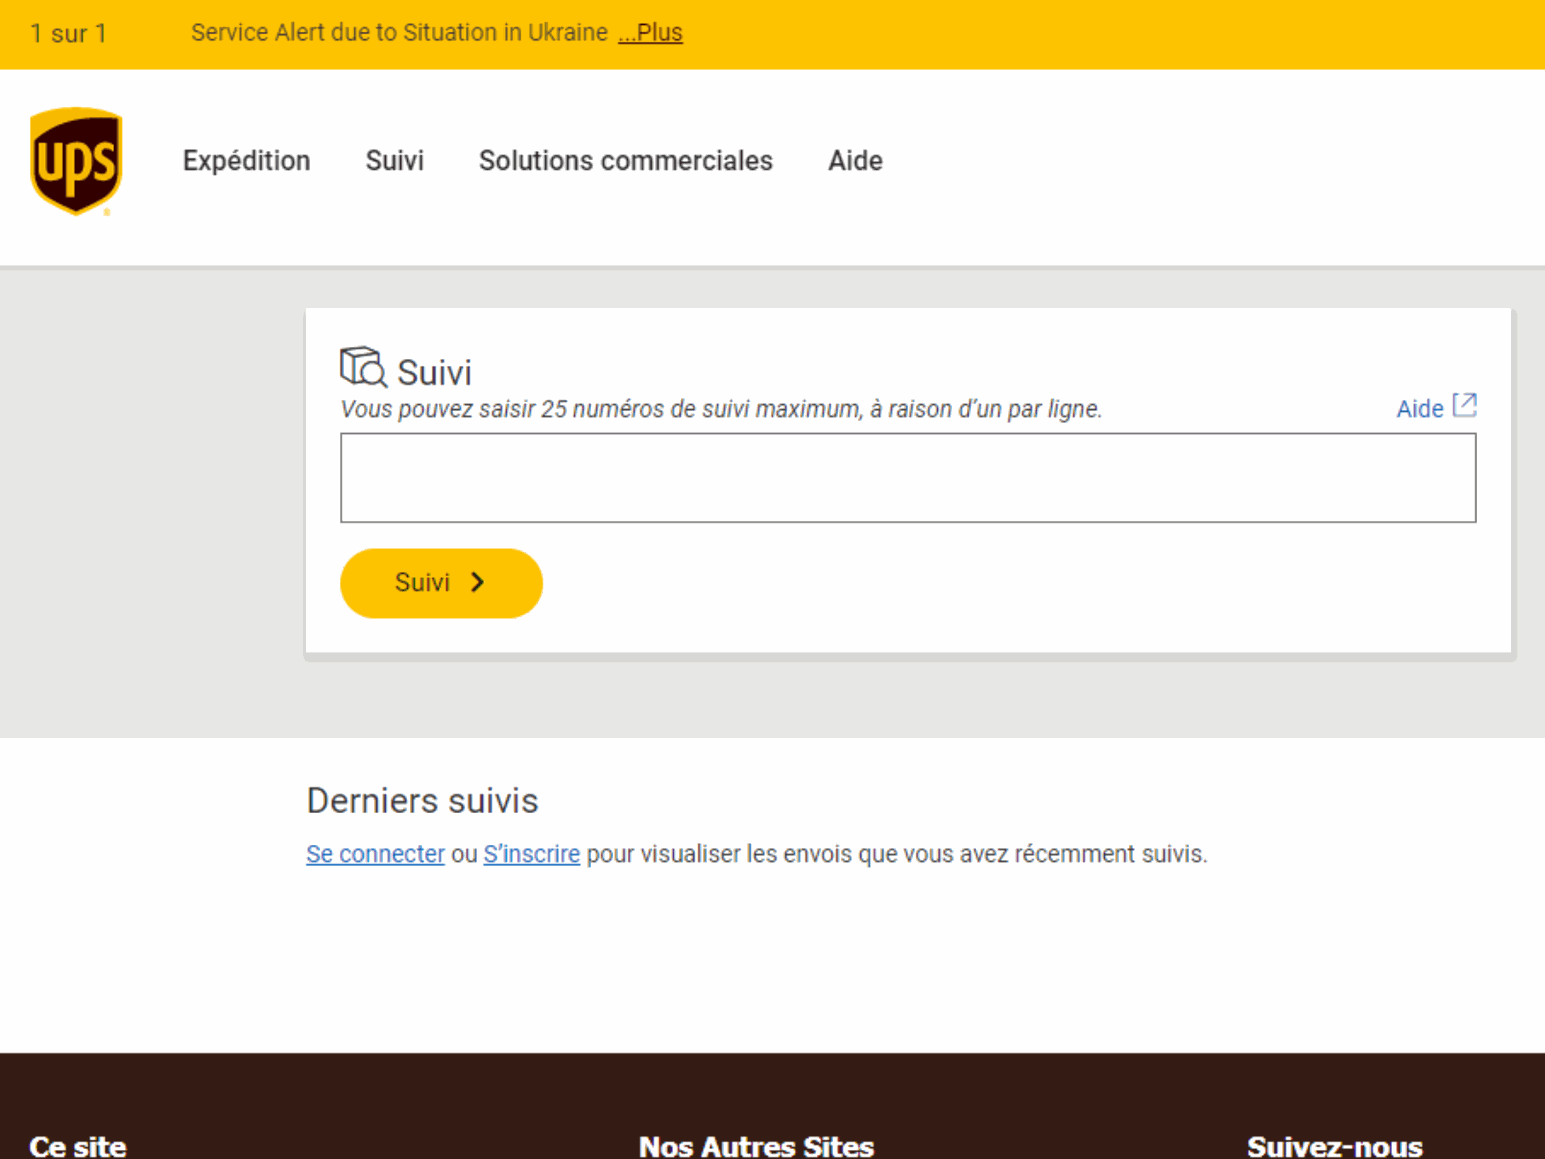The height and width of the screenshot is (1159, 1545).
Task: Click the S'inscrire link
Action: tap(531, 854)
